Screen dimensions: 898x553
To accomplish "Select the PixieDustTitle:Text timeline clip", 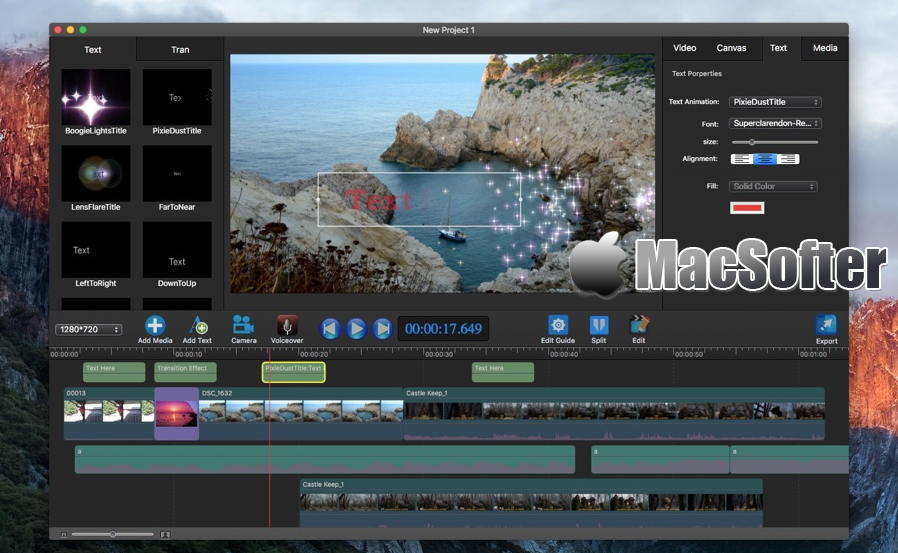I will (x=294, y=372).
